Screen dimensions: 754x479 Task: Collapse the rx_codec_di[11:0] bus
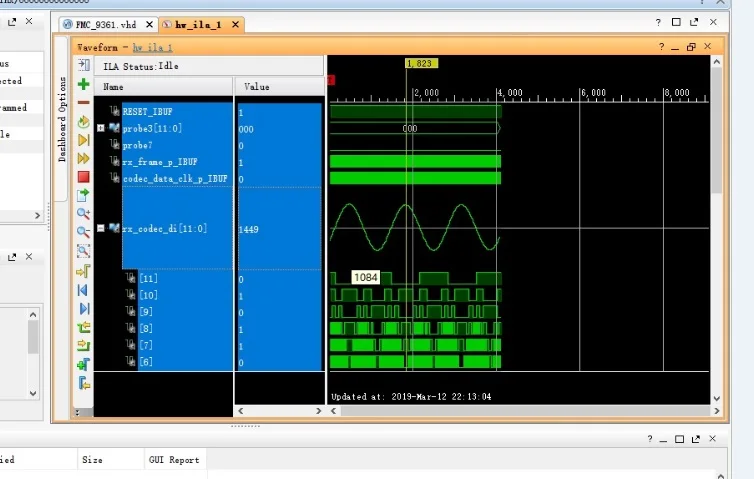pyautogui.click(x=100, y=228)
